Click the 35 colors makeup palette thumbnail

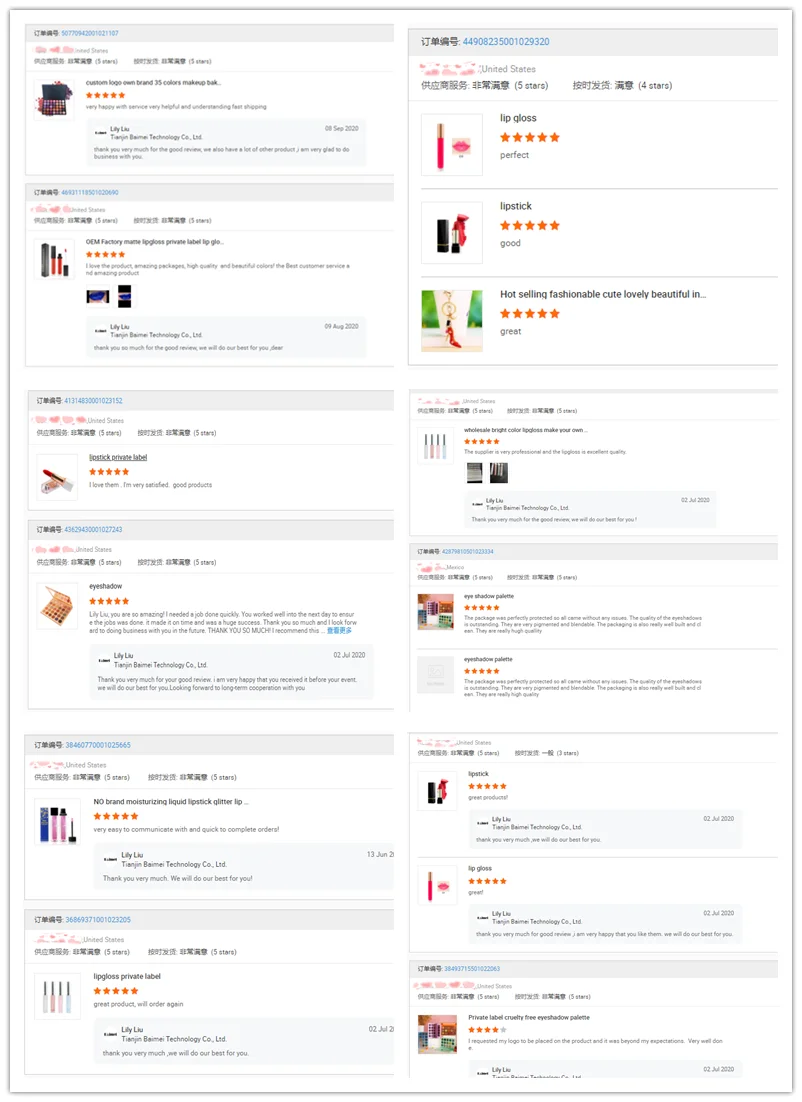pos(54,100)
